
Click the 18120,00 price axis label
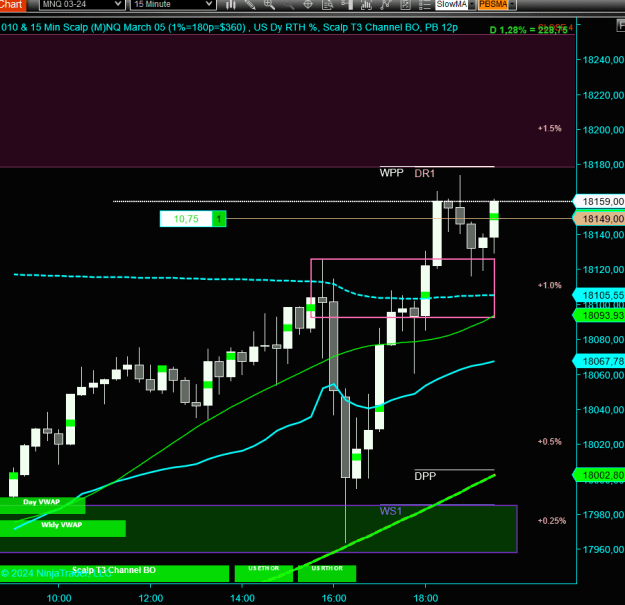tap(603, 270)
